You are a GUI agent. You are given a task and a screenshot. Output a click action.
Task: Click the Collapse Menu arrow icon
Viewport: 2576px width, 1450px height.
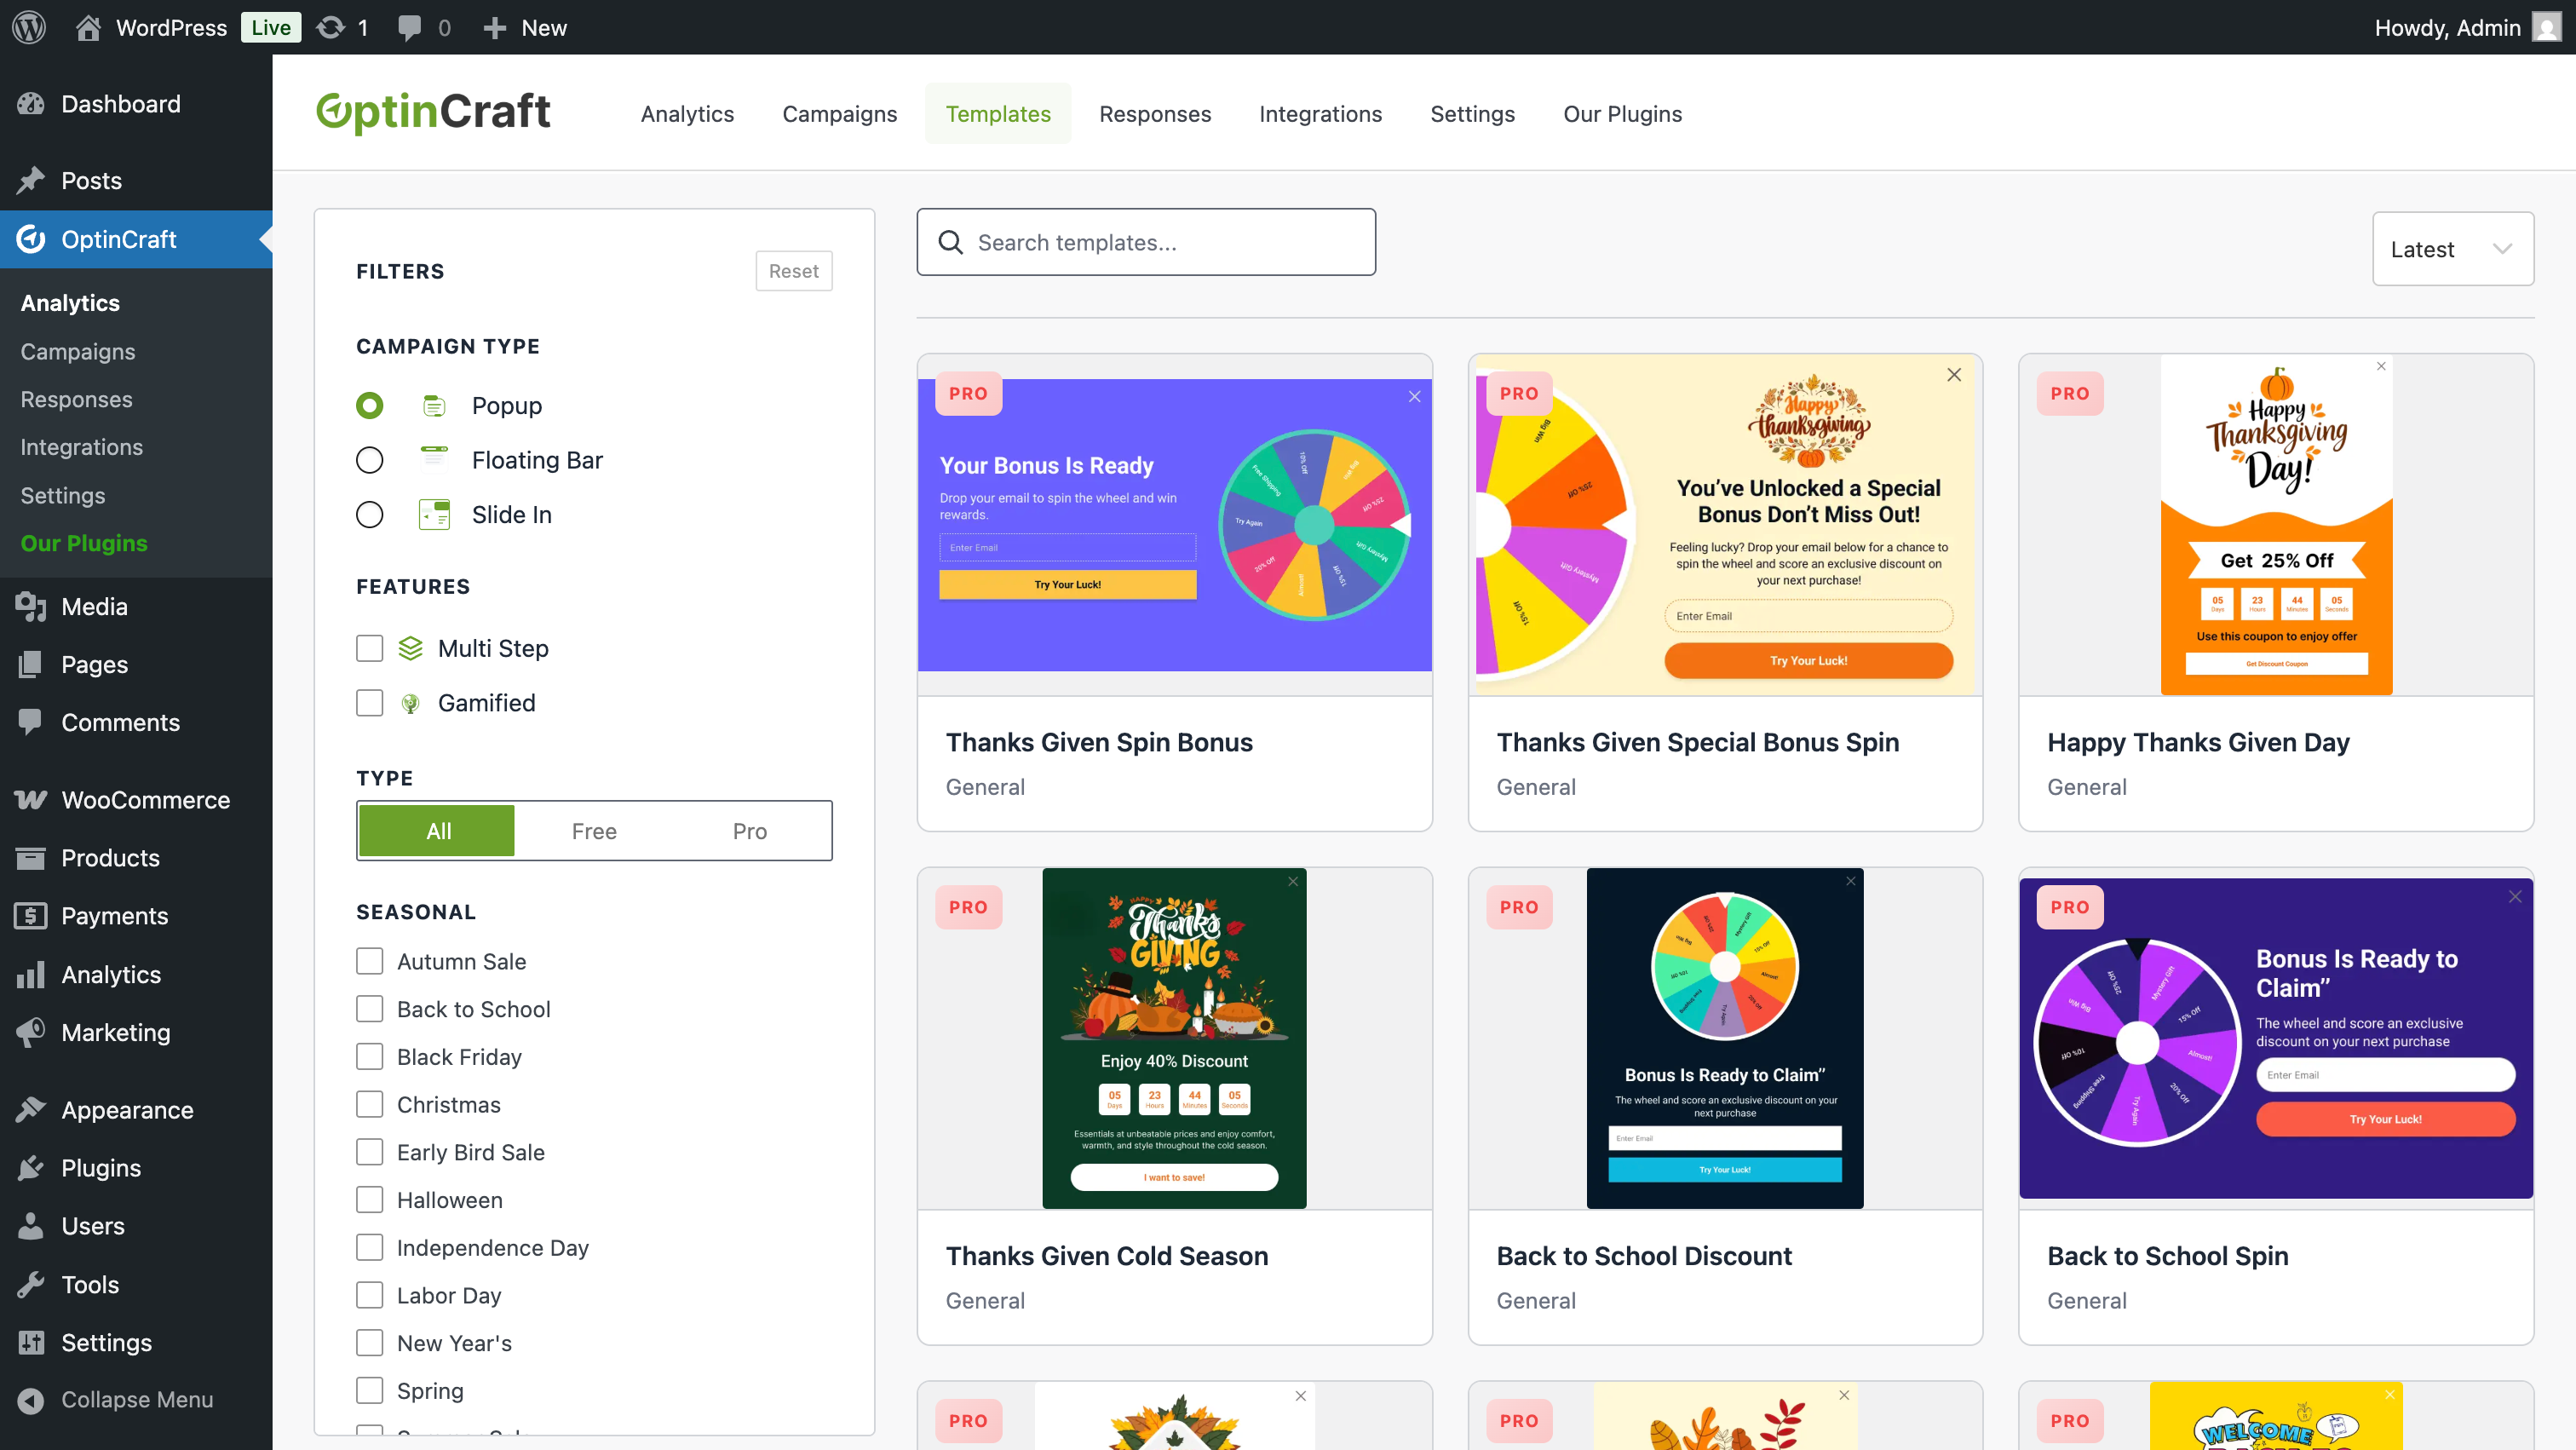click(31, 1399)
